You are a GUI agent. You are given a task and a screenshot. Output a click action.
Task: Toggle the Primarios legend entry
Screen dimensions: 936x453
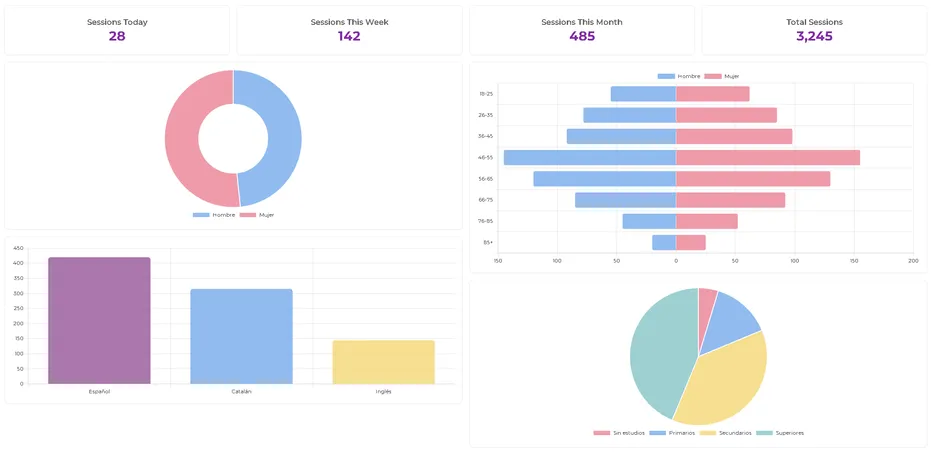(x=672, y=433)
